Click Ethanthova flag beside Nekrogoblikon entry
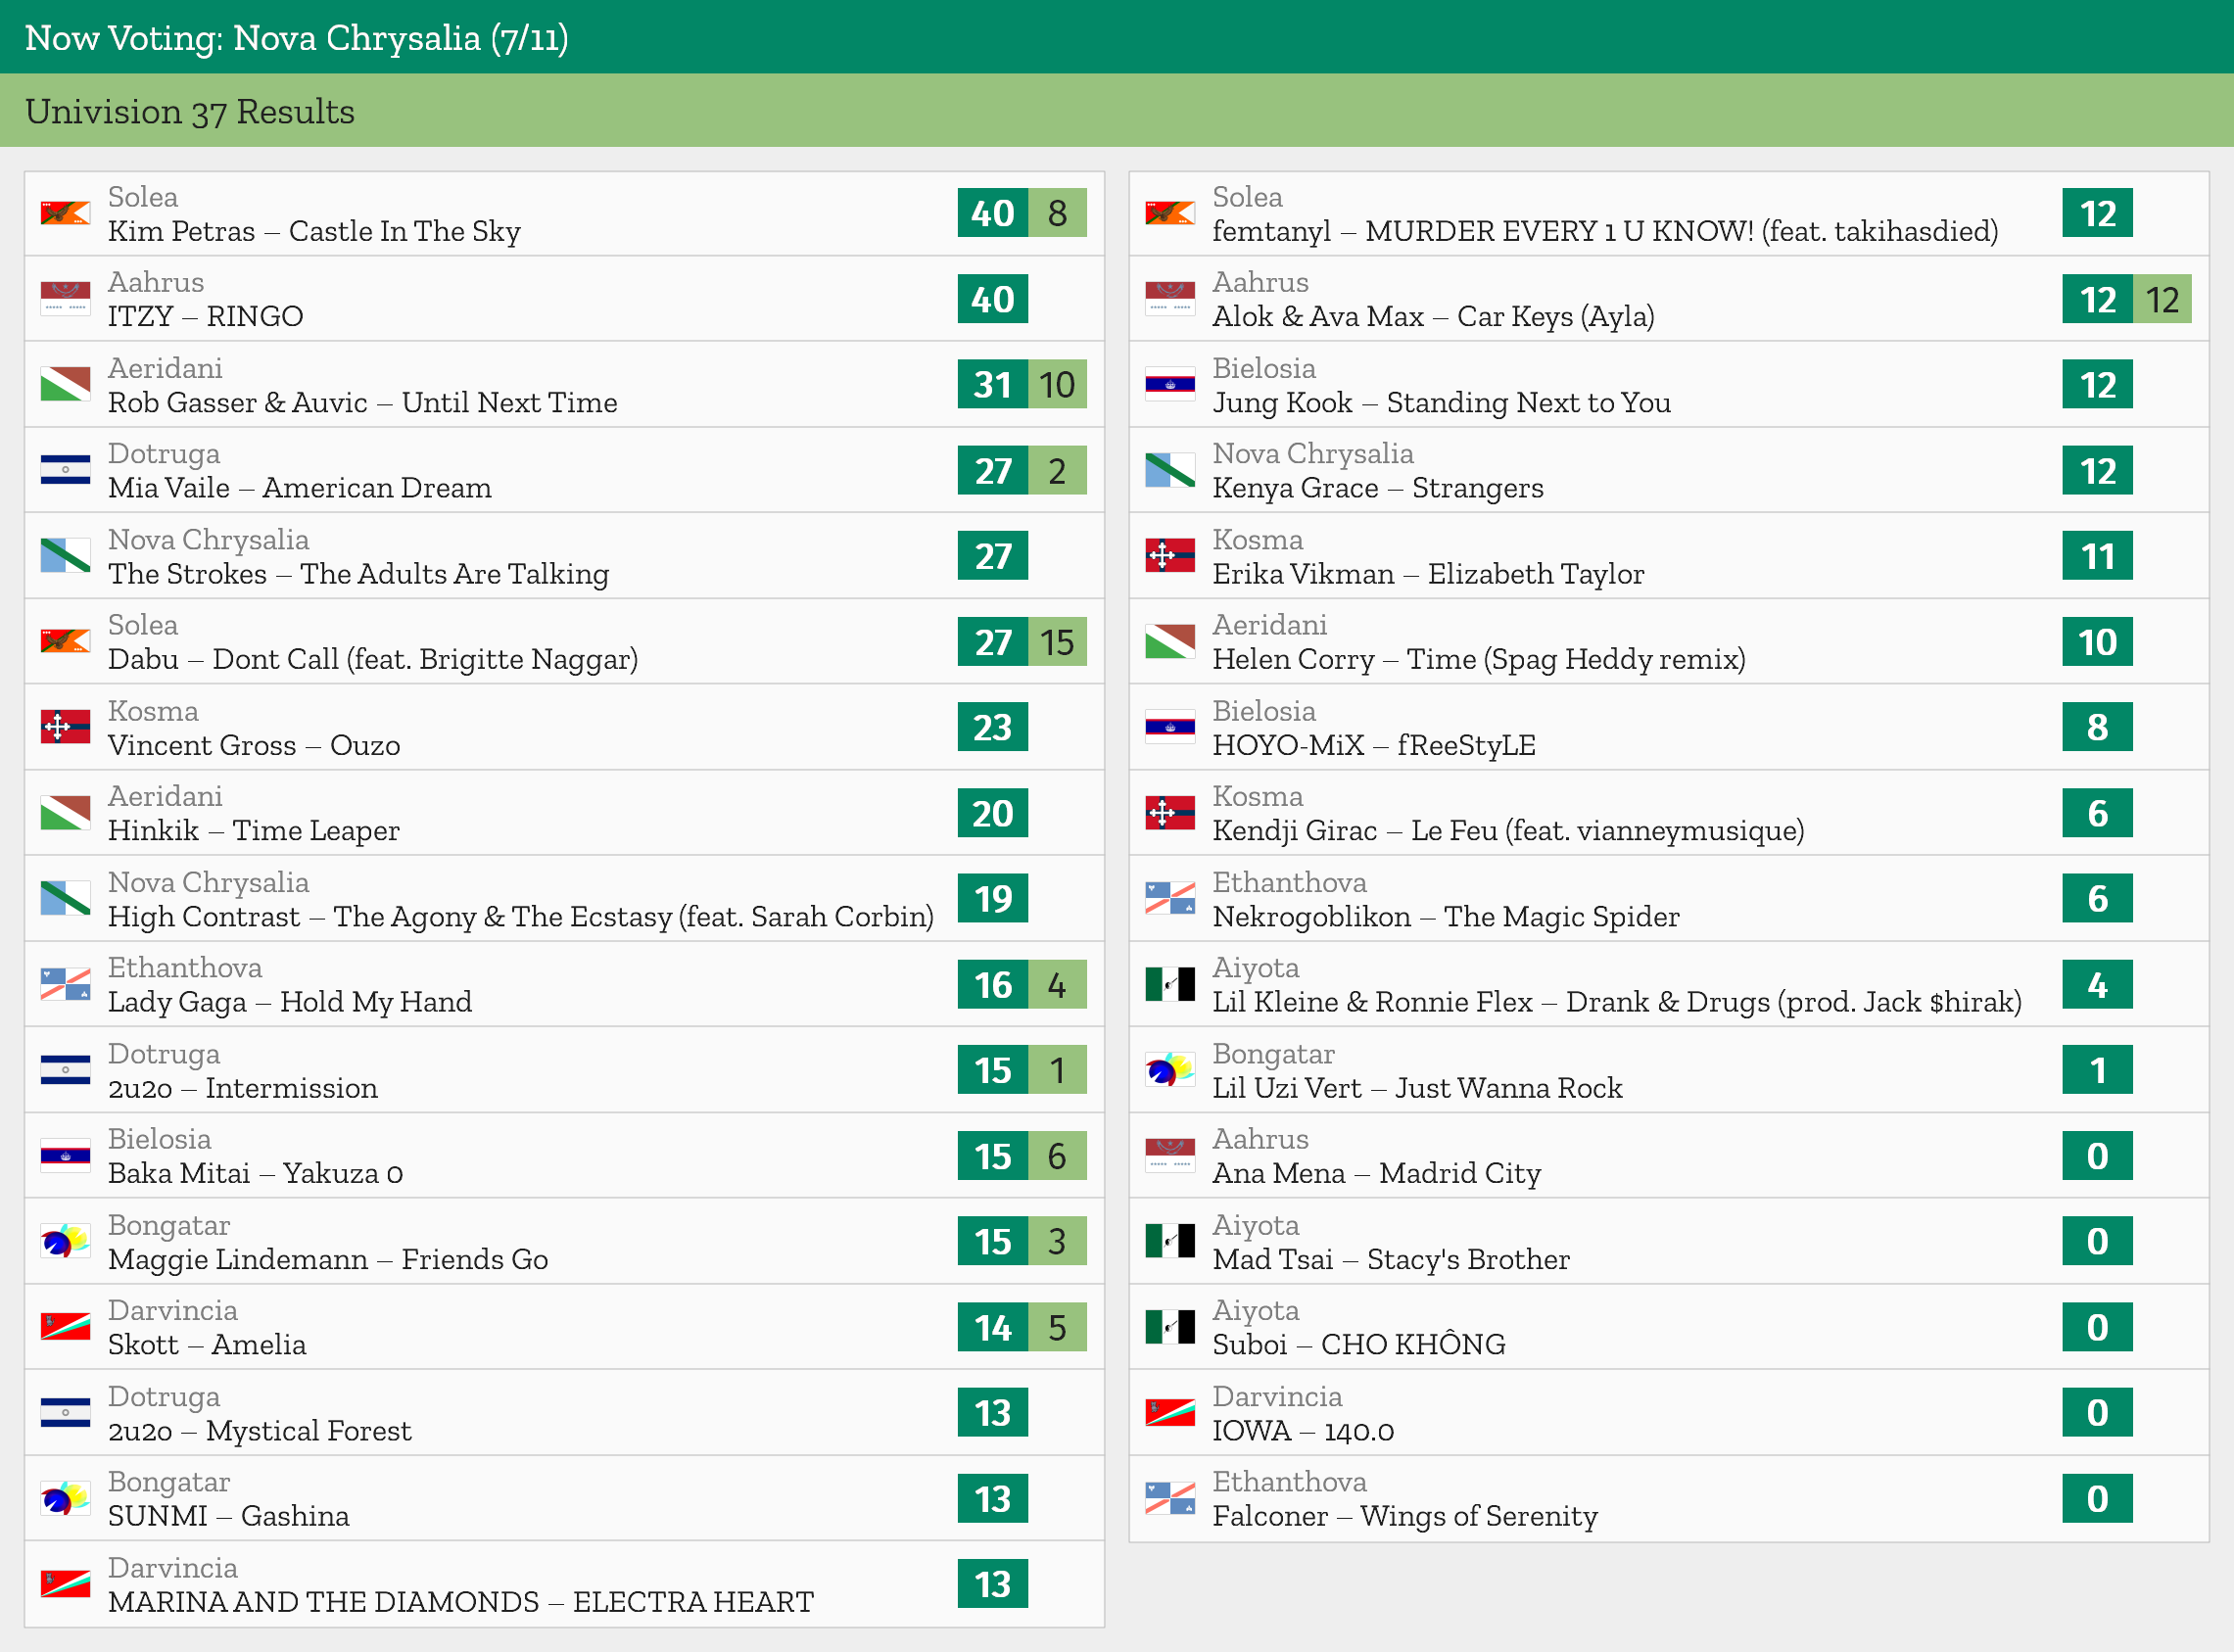 pos(1170,899)
